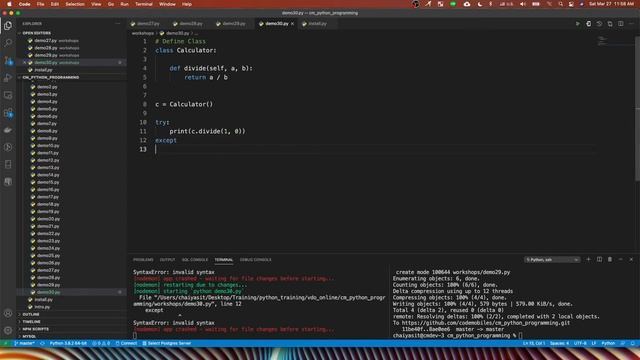Close the demo30.py editor tab
The width and height of the screenshot is (640, 360).
point(292,24)
